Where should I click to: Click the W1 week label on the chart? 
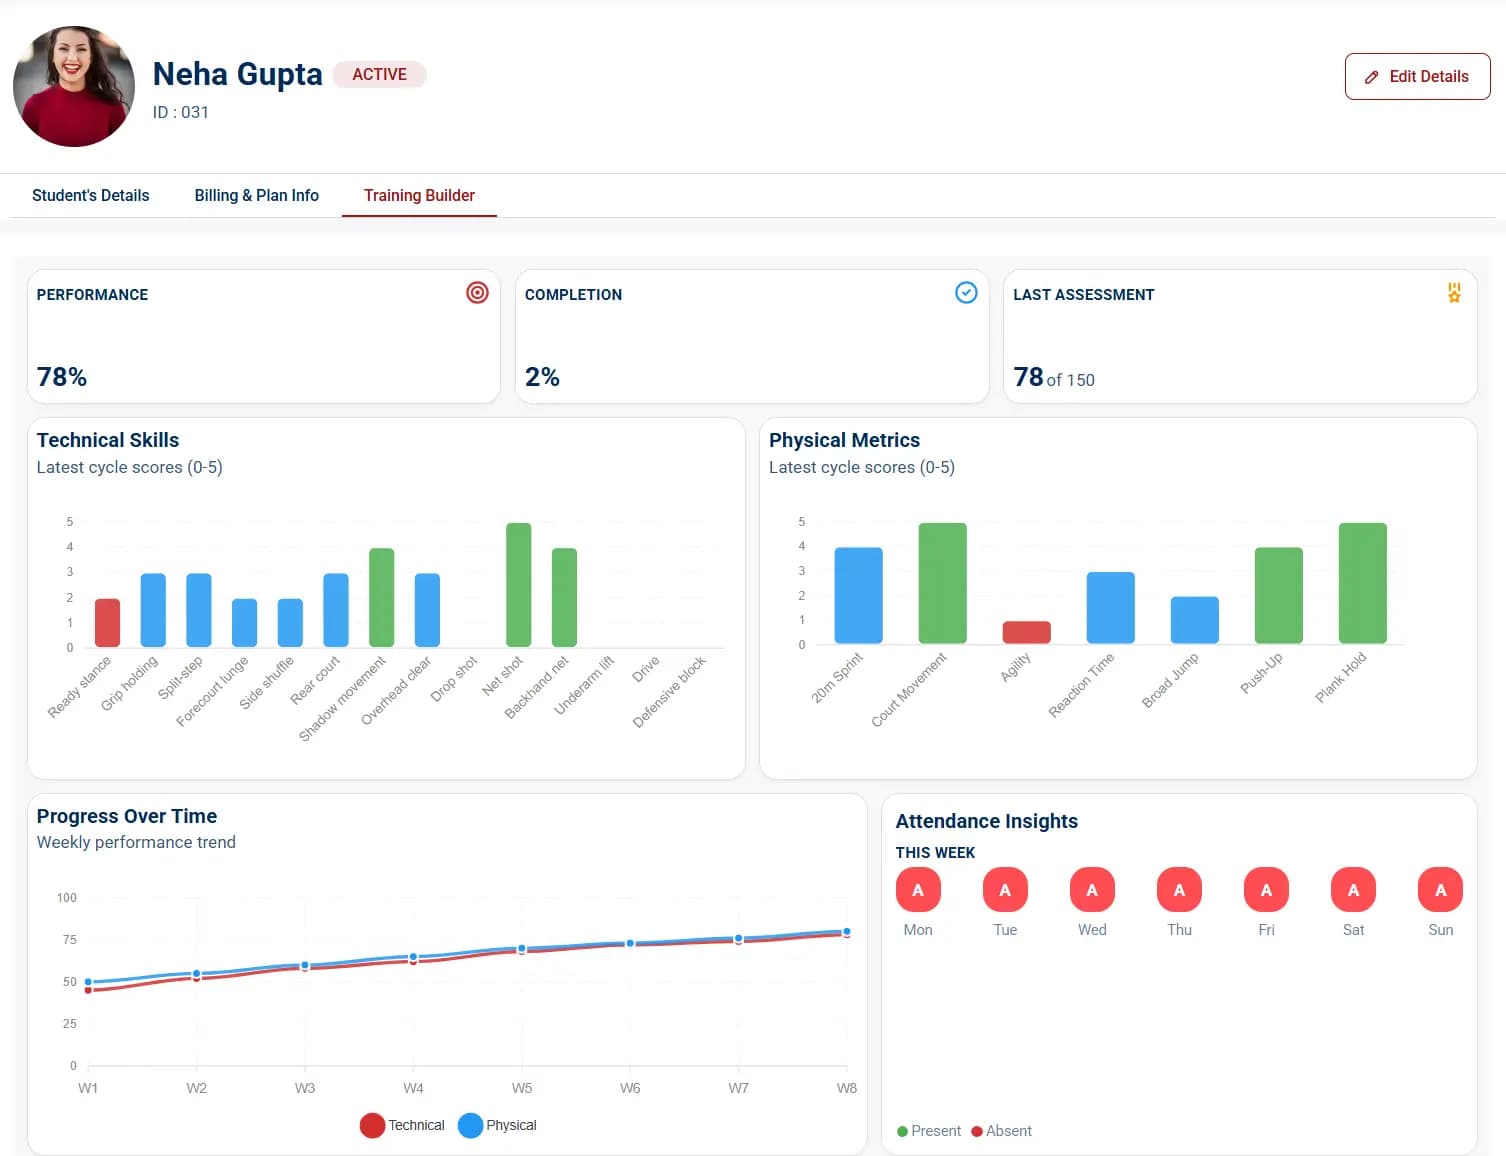click(88, 1088)
